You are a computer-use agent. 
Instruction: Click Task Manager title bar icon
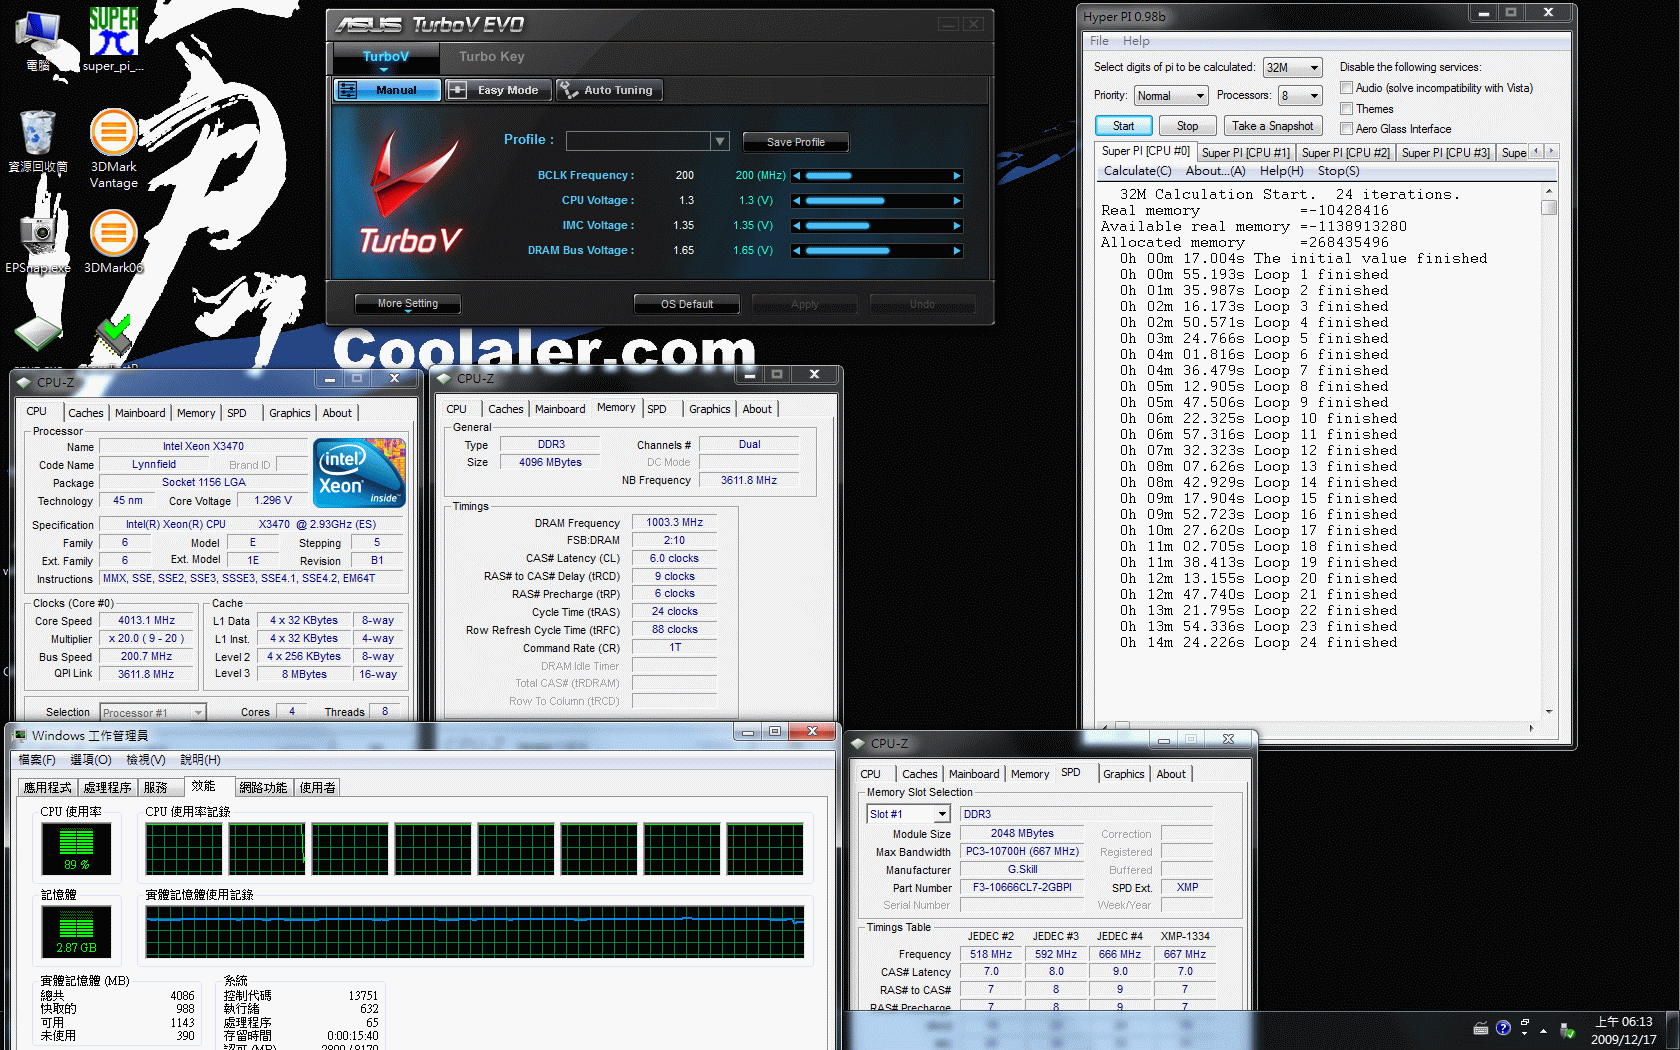tap(20, 735)
